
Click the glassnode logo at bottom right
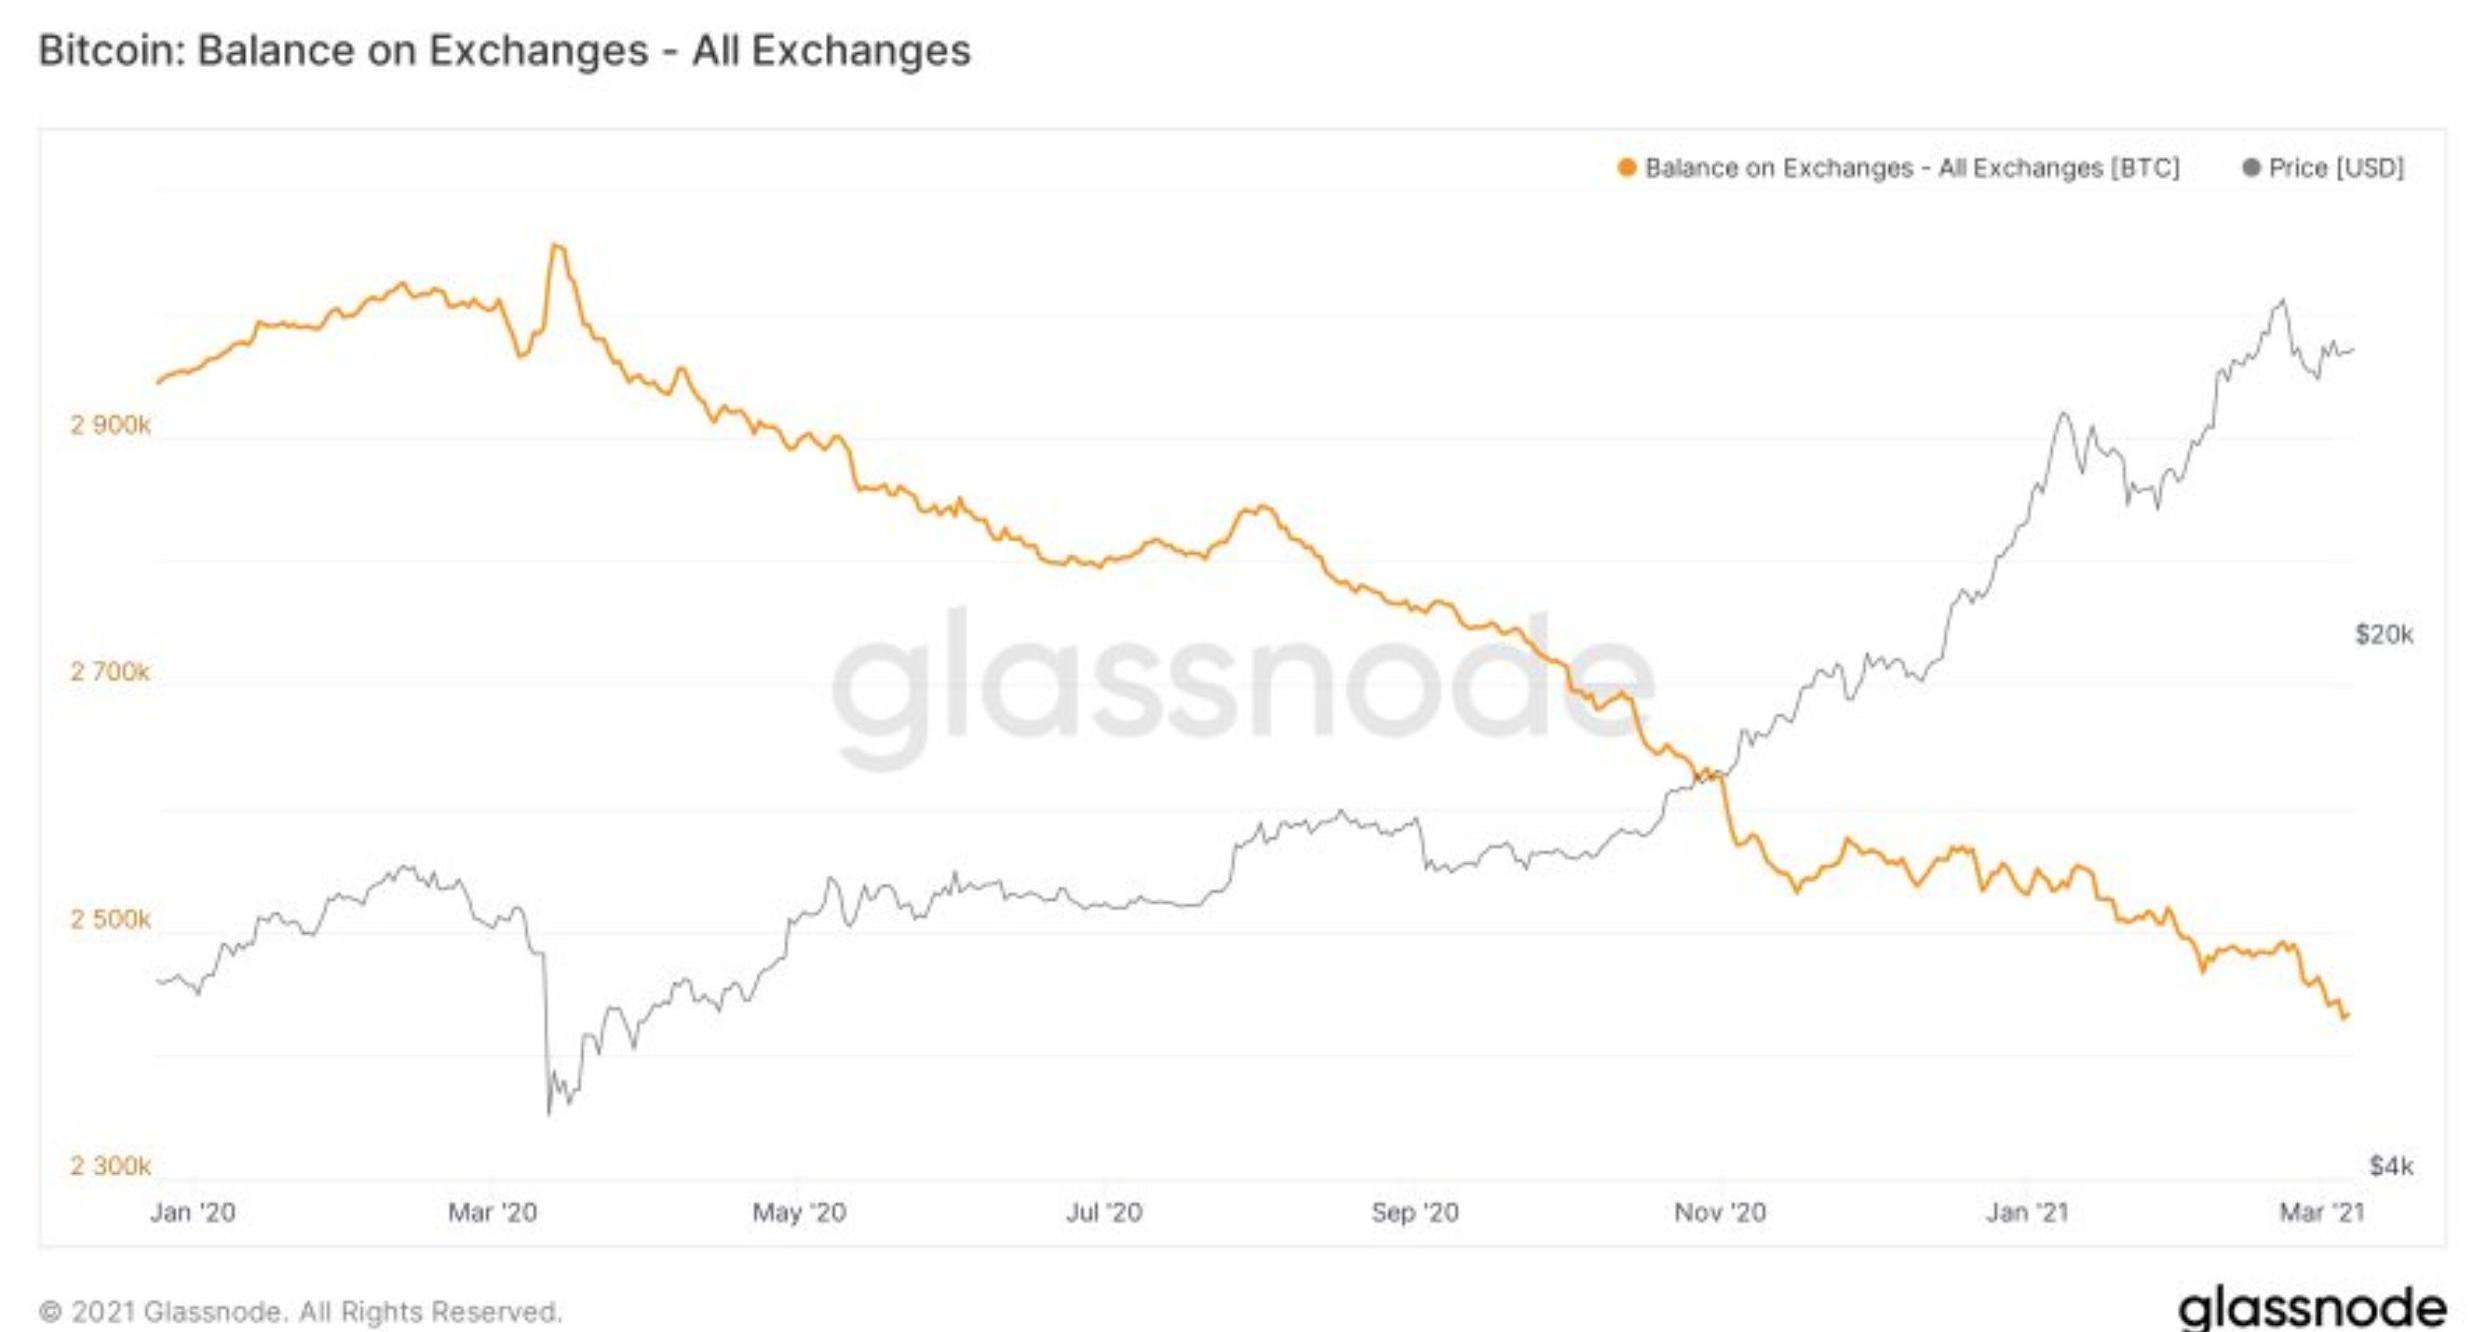click(2311, 1307)
